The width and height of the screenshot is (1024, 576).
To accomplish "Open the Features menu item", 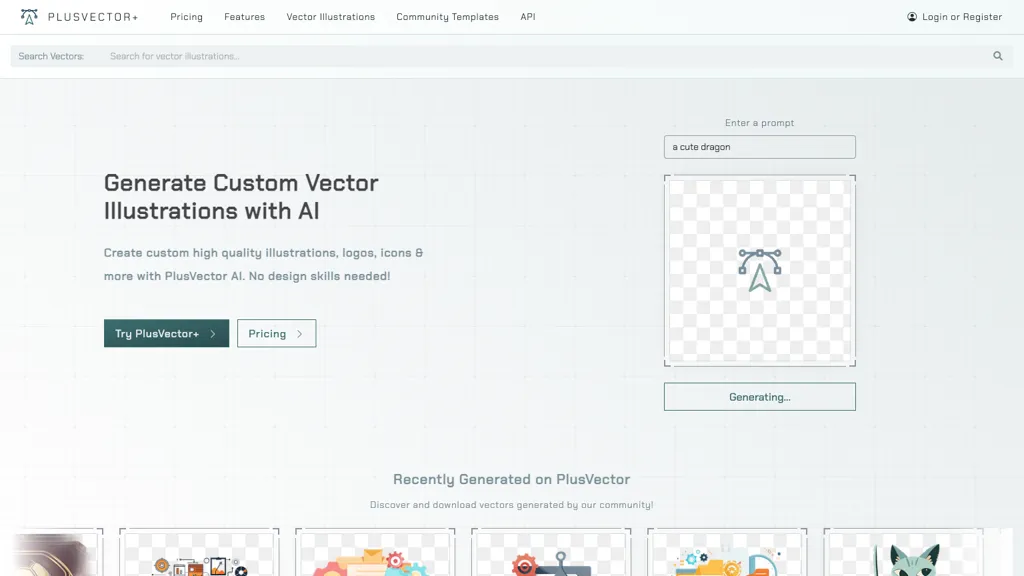I will (x=244, y=17).
